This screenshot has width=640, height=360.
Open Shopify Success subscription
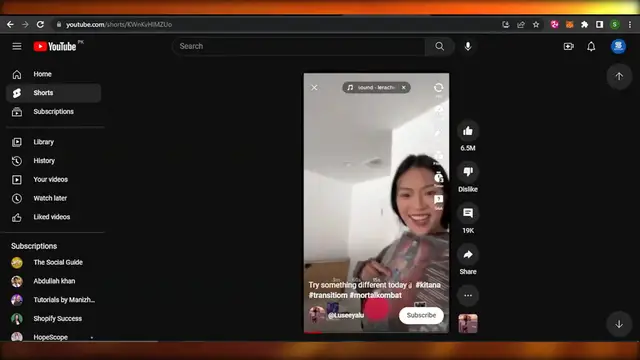53,319
